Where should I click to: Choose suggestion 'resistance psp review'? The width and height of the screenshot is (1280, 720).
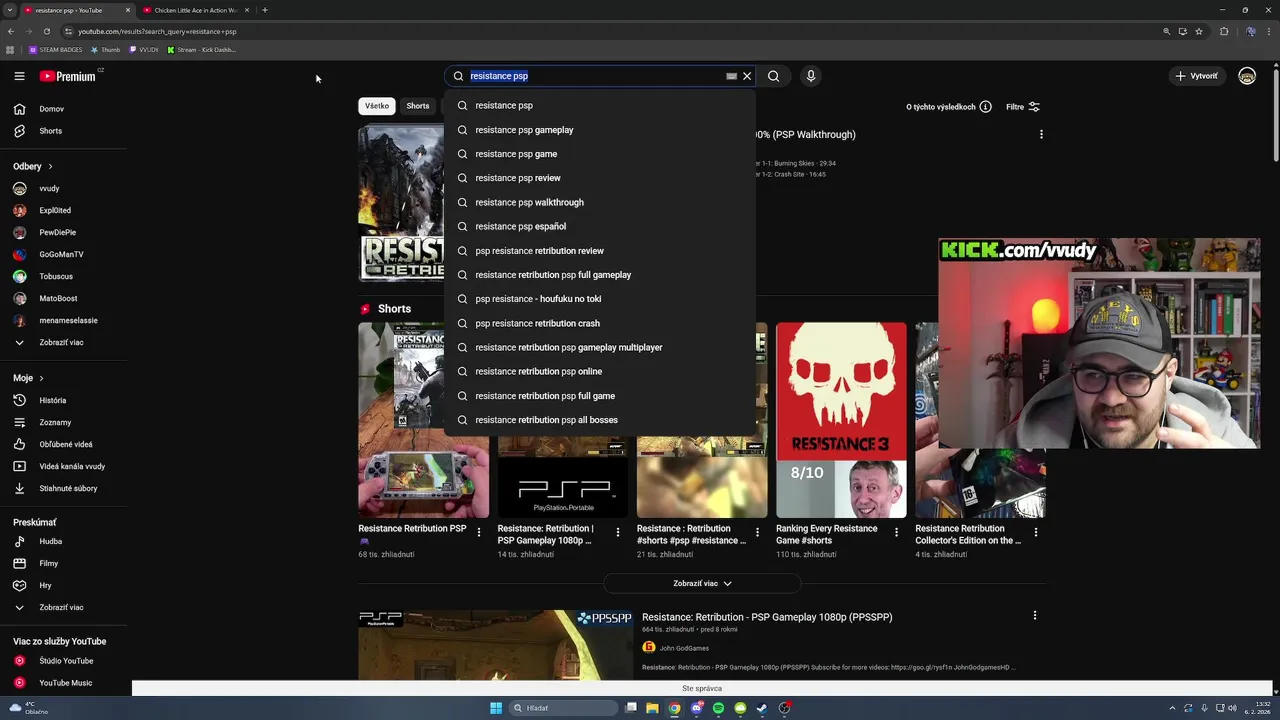point(600,178)
